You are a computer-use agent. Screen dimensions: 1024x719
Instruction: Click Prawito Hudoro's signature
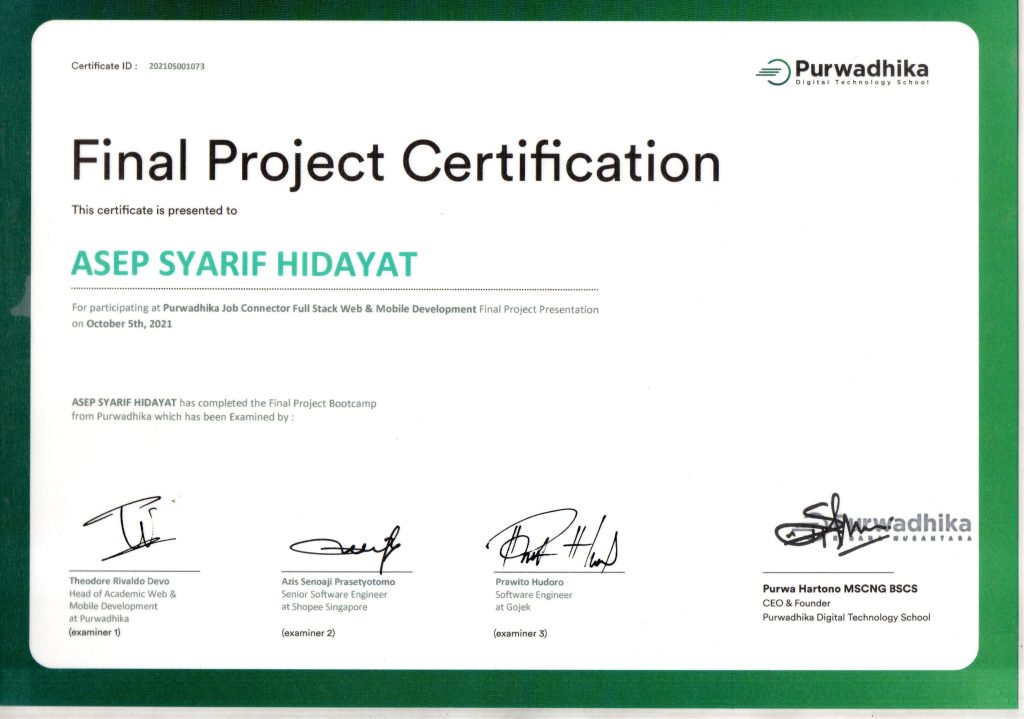(552, 543)
